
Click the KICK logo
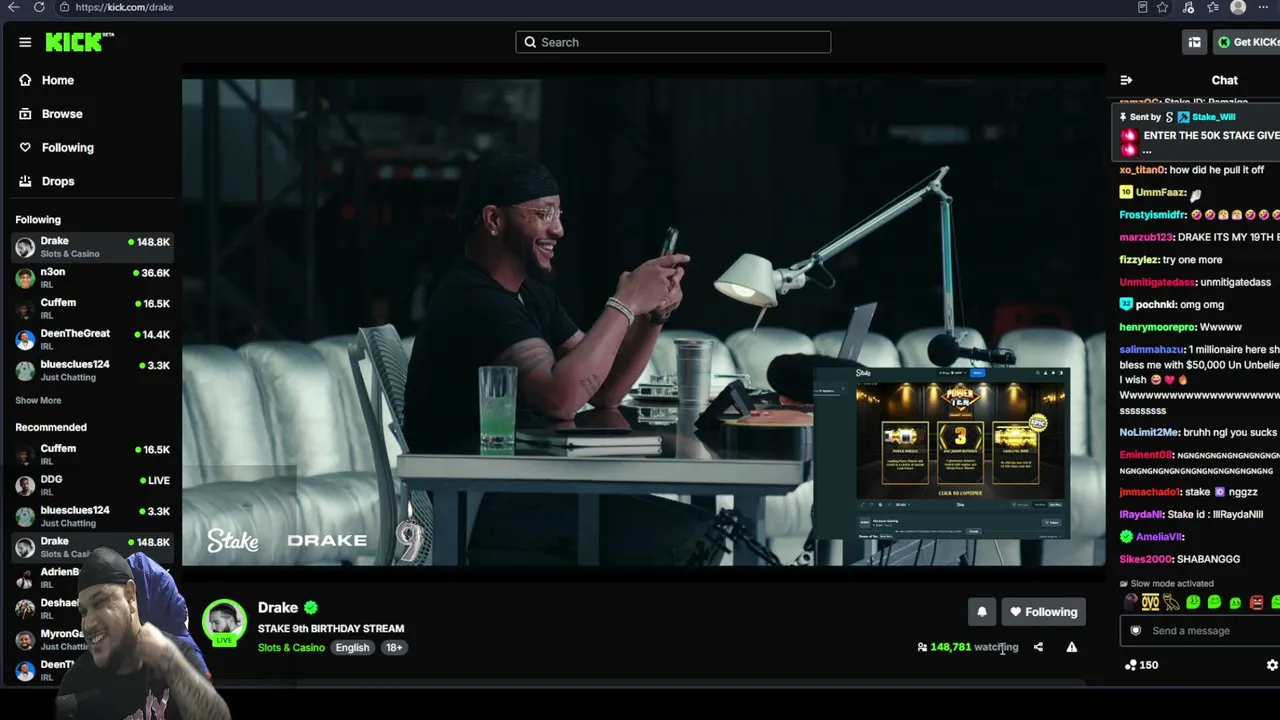80,42
